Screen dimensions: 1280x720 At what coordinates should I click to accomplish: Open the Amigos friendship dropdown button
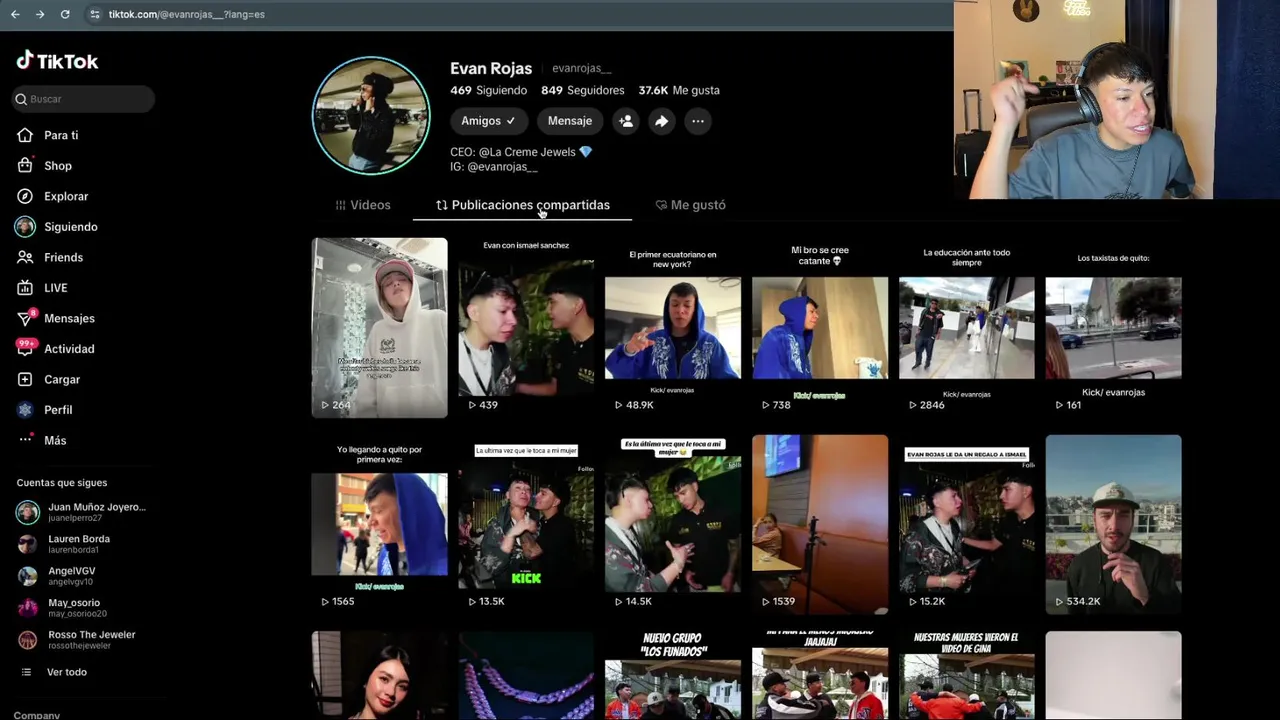click(488, 121)
